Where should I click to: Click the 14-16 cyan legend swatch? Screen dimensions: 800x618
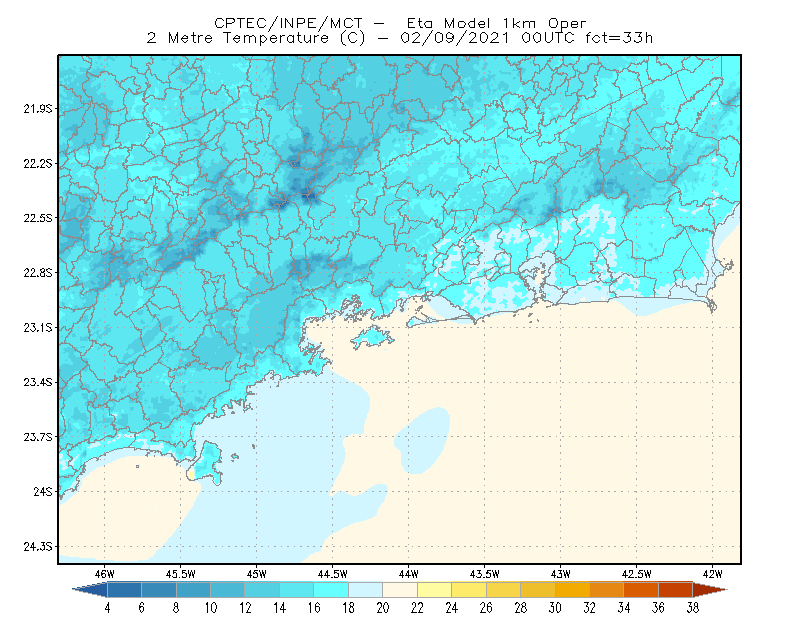(296, 589)
